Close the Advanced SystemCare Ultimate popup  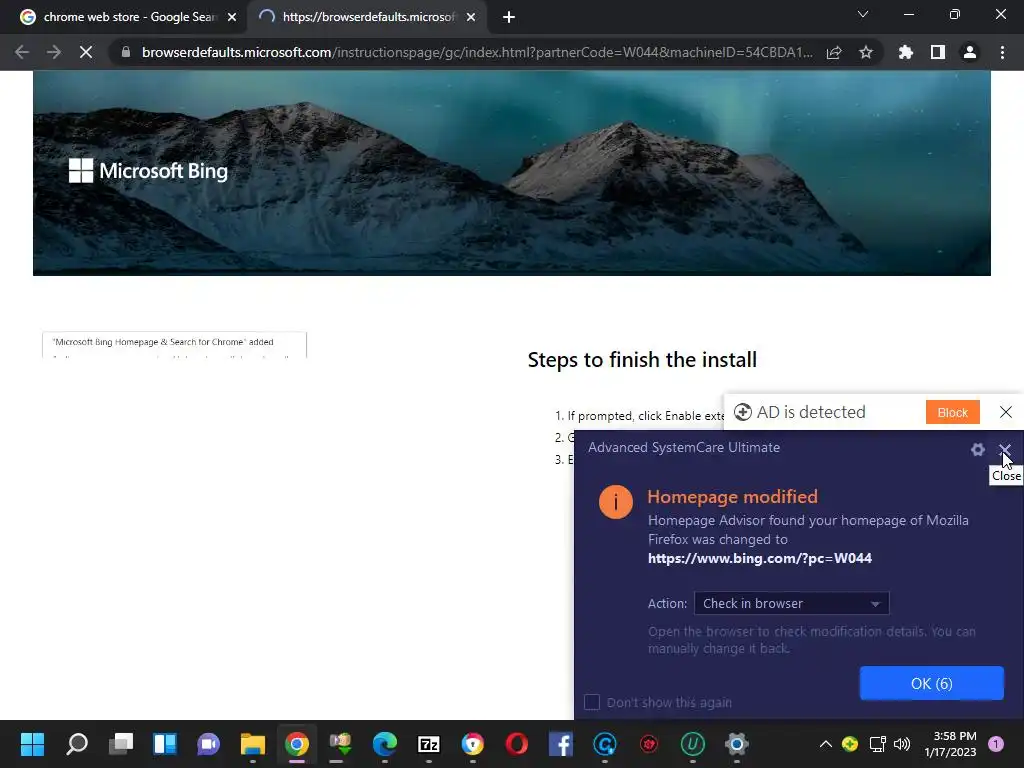coord(1005,449)
